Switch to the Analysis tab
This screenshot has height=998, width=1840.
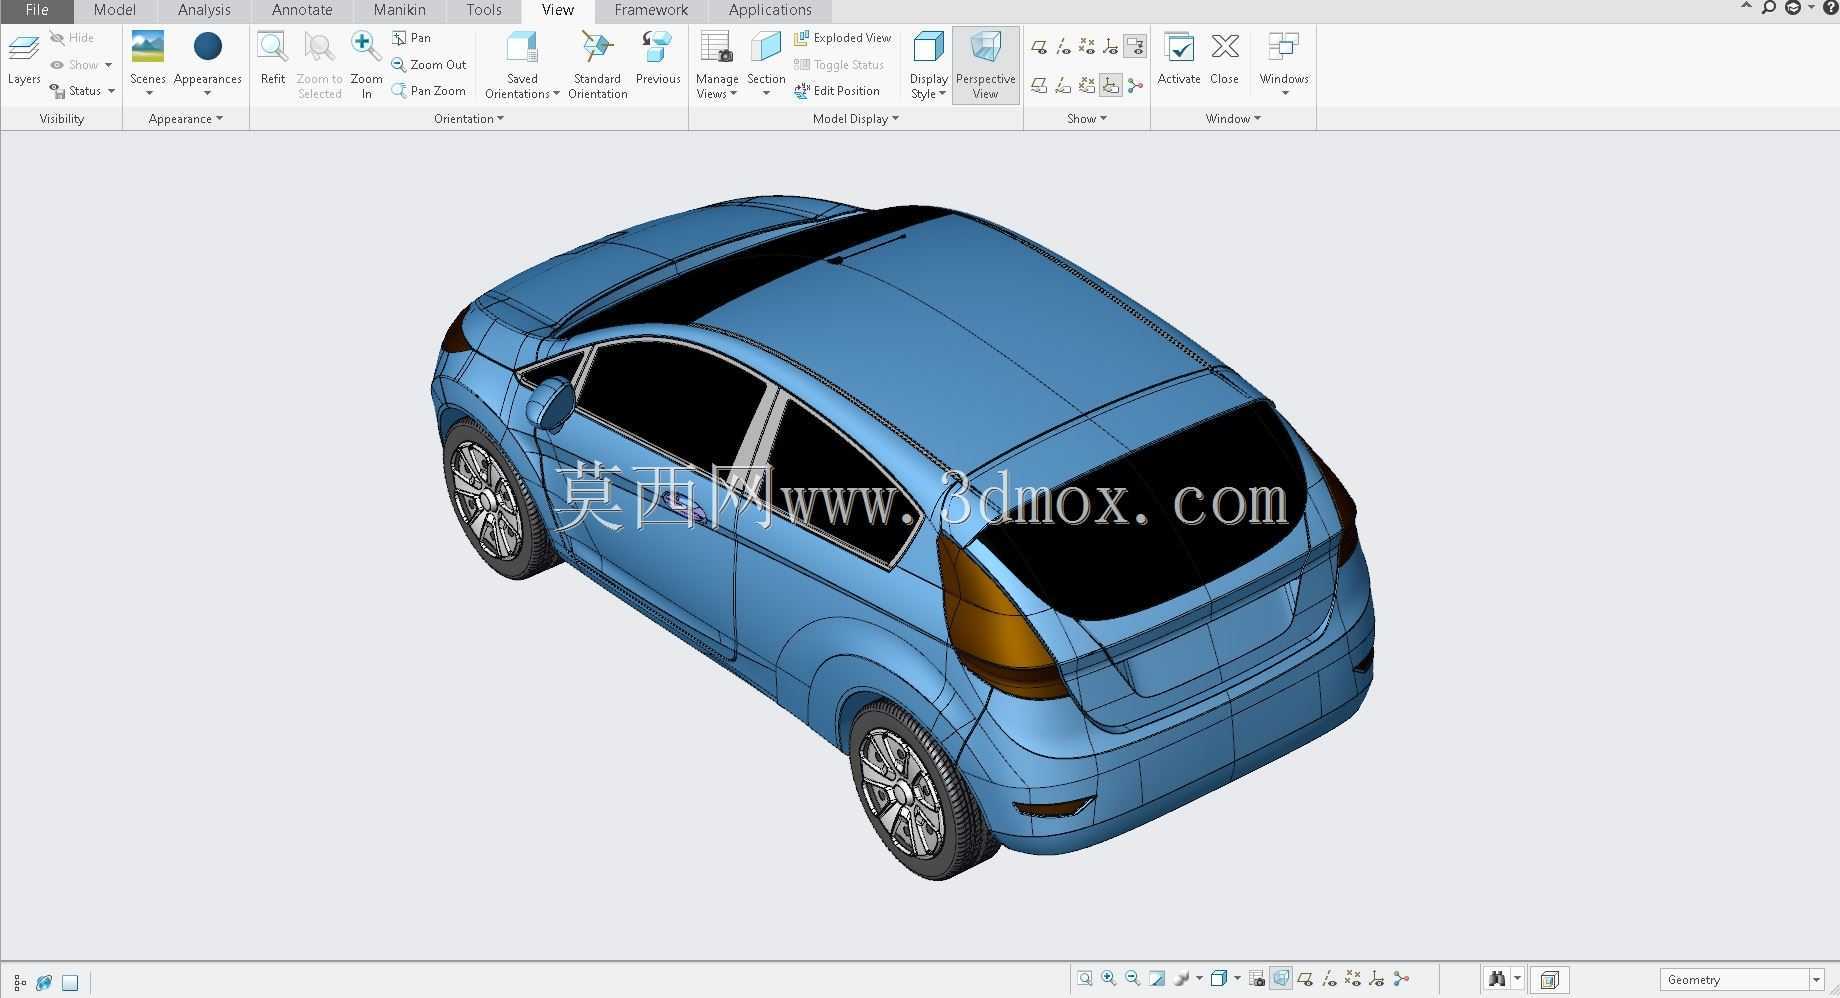coord(204,10)
